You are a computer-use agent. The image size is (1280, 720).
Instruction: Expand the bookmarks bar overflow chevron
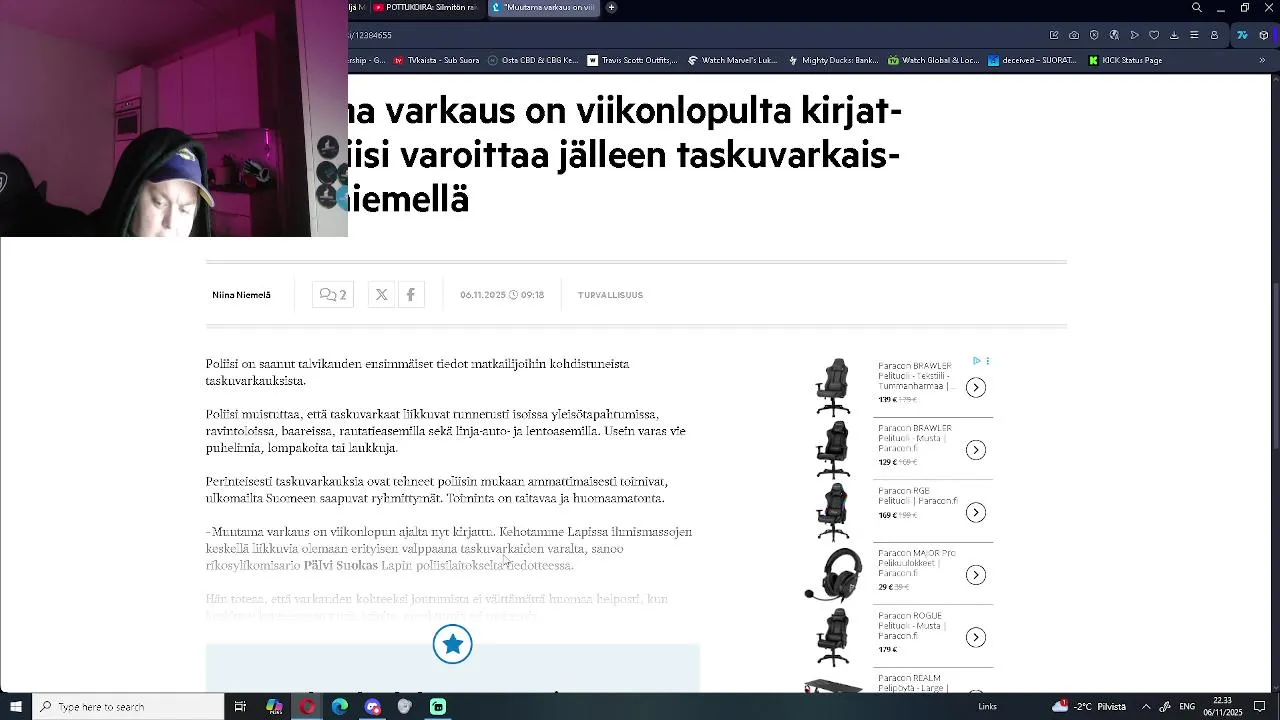pos(1262,60)
